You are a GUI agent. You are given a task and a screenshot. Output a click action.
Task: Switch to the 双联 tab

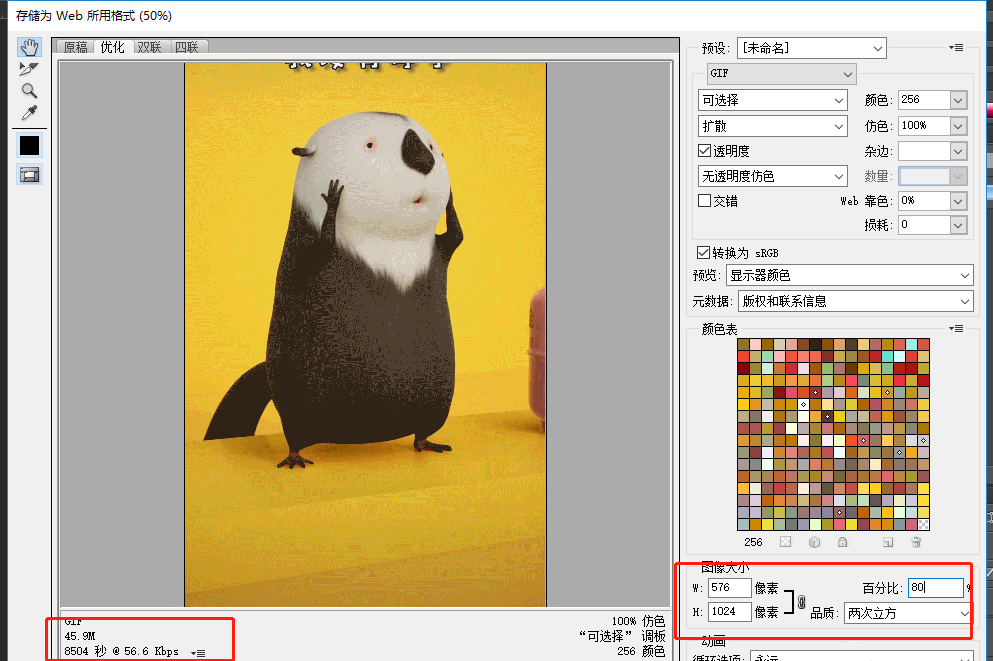coord(149,47)
